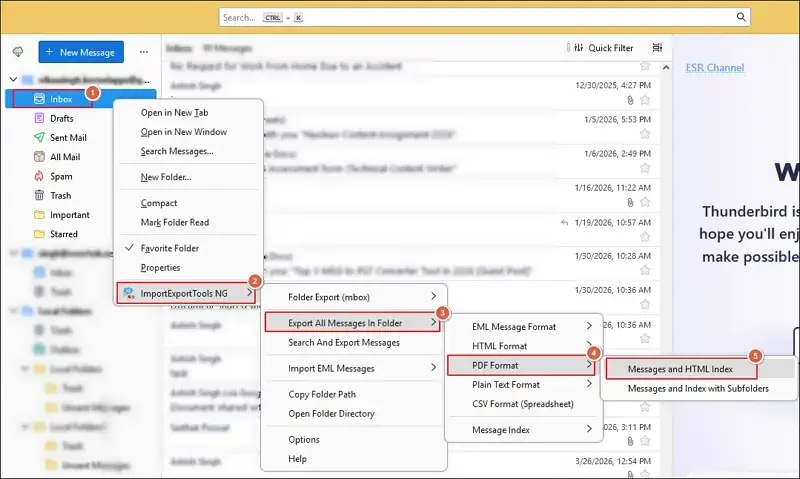Star the 1/16/2026, 11:22 AM message
The width and height of the screenshot is (800, 479).
coord(645,203)
